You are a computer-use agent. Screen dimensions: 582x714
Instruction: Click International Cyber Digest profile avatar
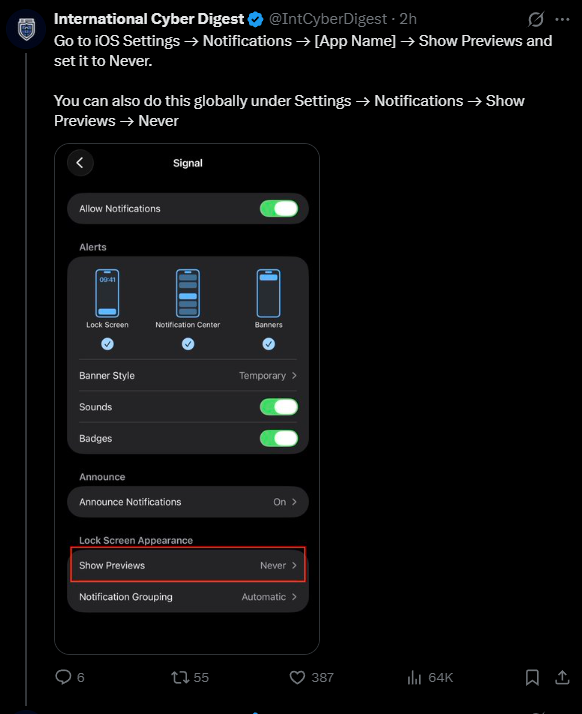tap(26, 29)
